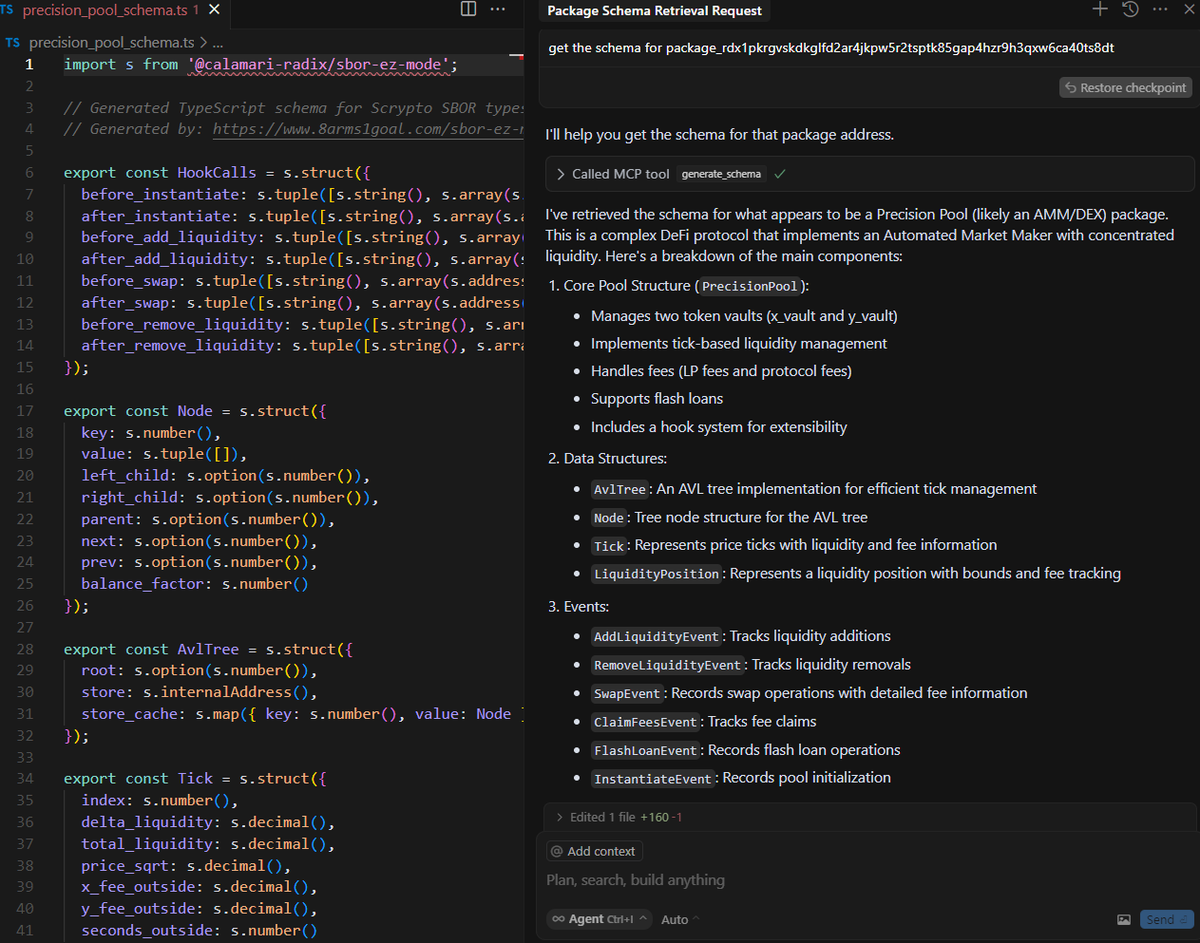
Task: Expand the Edited 1 file summary
Action: click(x=870, y=817)
